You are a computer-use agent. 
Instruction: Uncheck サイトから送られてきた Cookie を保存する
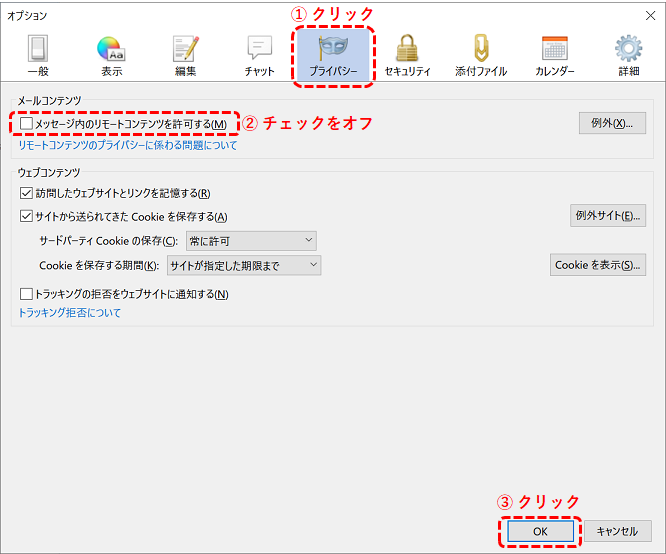pos(26,217)
